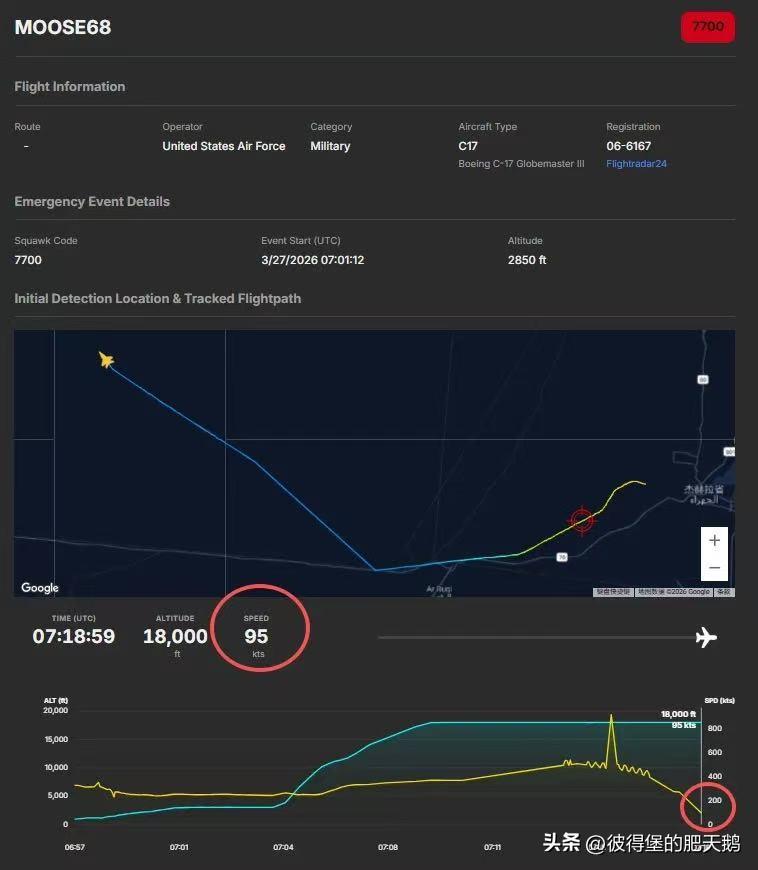Click the altitude readout 18,000 ft
The height and width of the screenshot is (870, 758).
175,636
